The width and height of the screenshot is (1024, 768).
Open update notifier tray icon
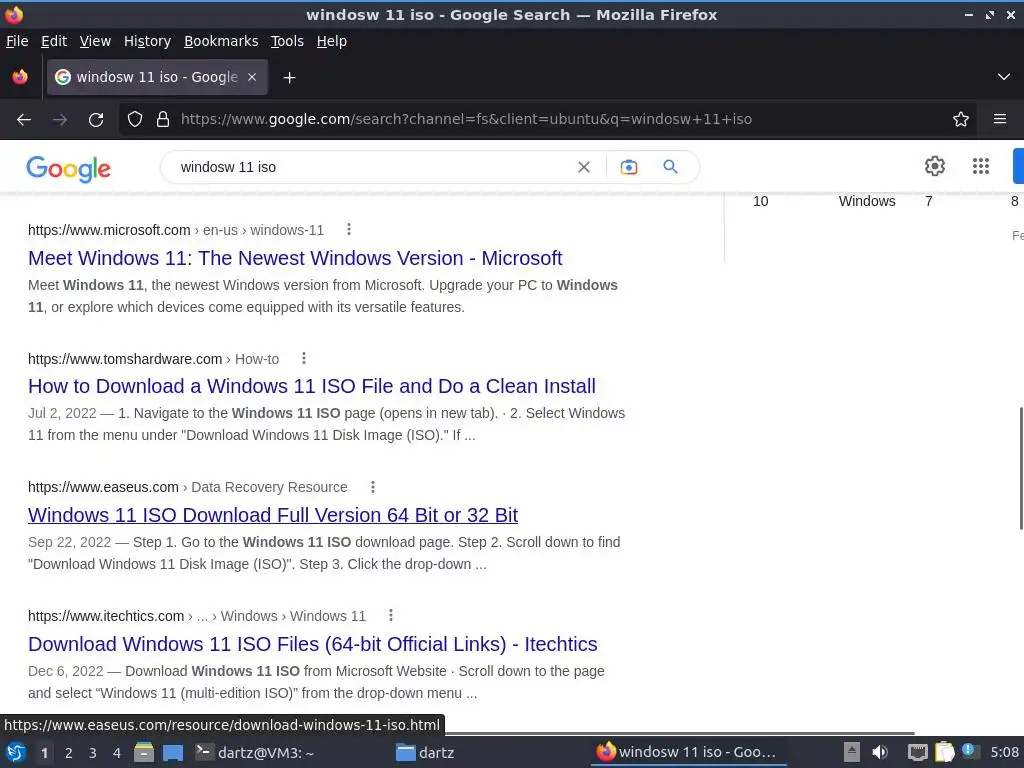(x=969, y=751)
